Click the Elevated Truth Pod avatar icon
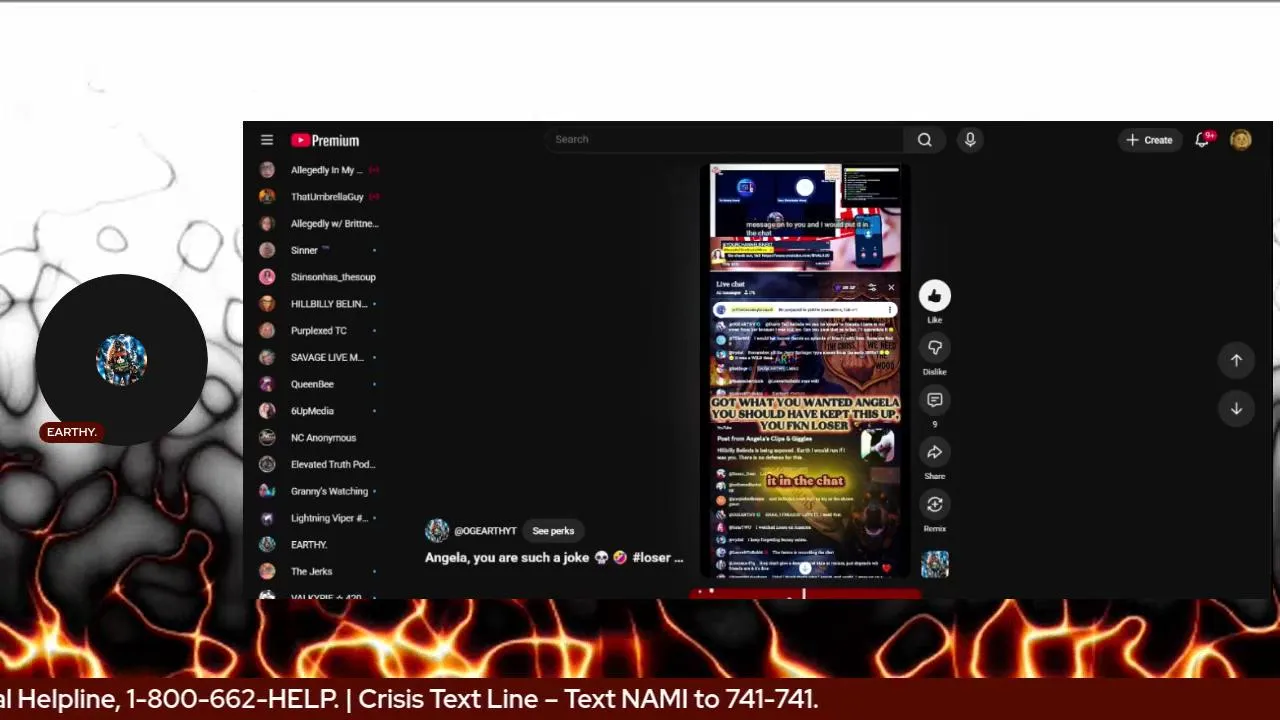Viewport: 1280px width, 720px height. [x=267, y=464]
